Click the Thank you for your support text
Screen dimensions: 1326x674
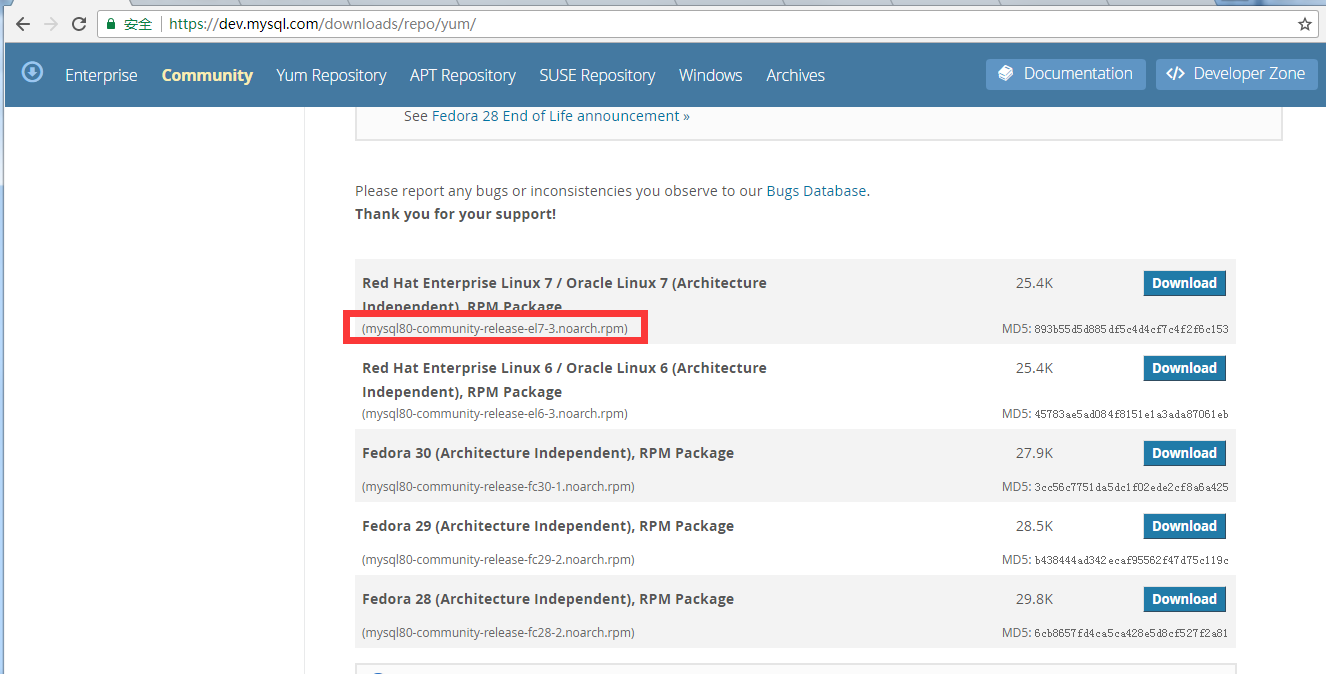[455, 214]
